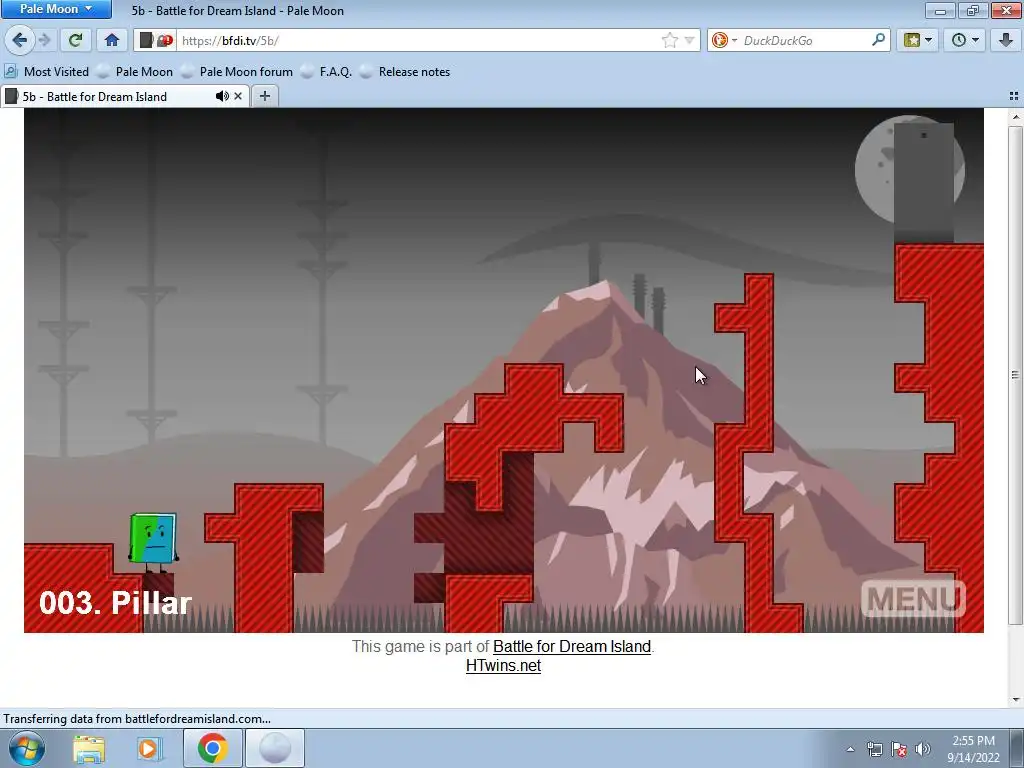Click the magnifier search icon
The width and height of the screenshot is (1024, 768).
878,40
